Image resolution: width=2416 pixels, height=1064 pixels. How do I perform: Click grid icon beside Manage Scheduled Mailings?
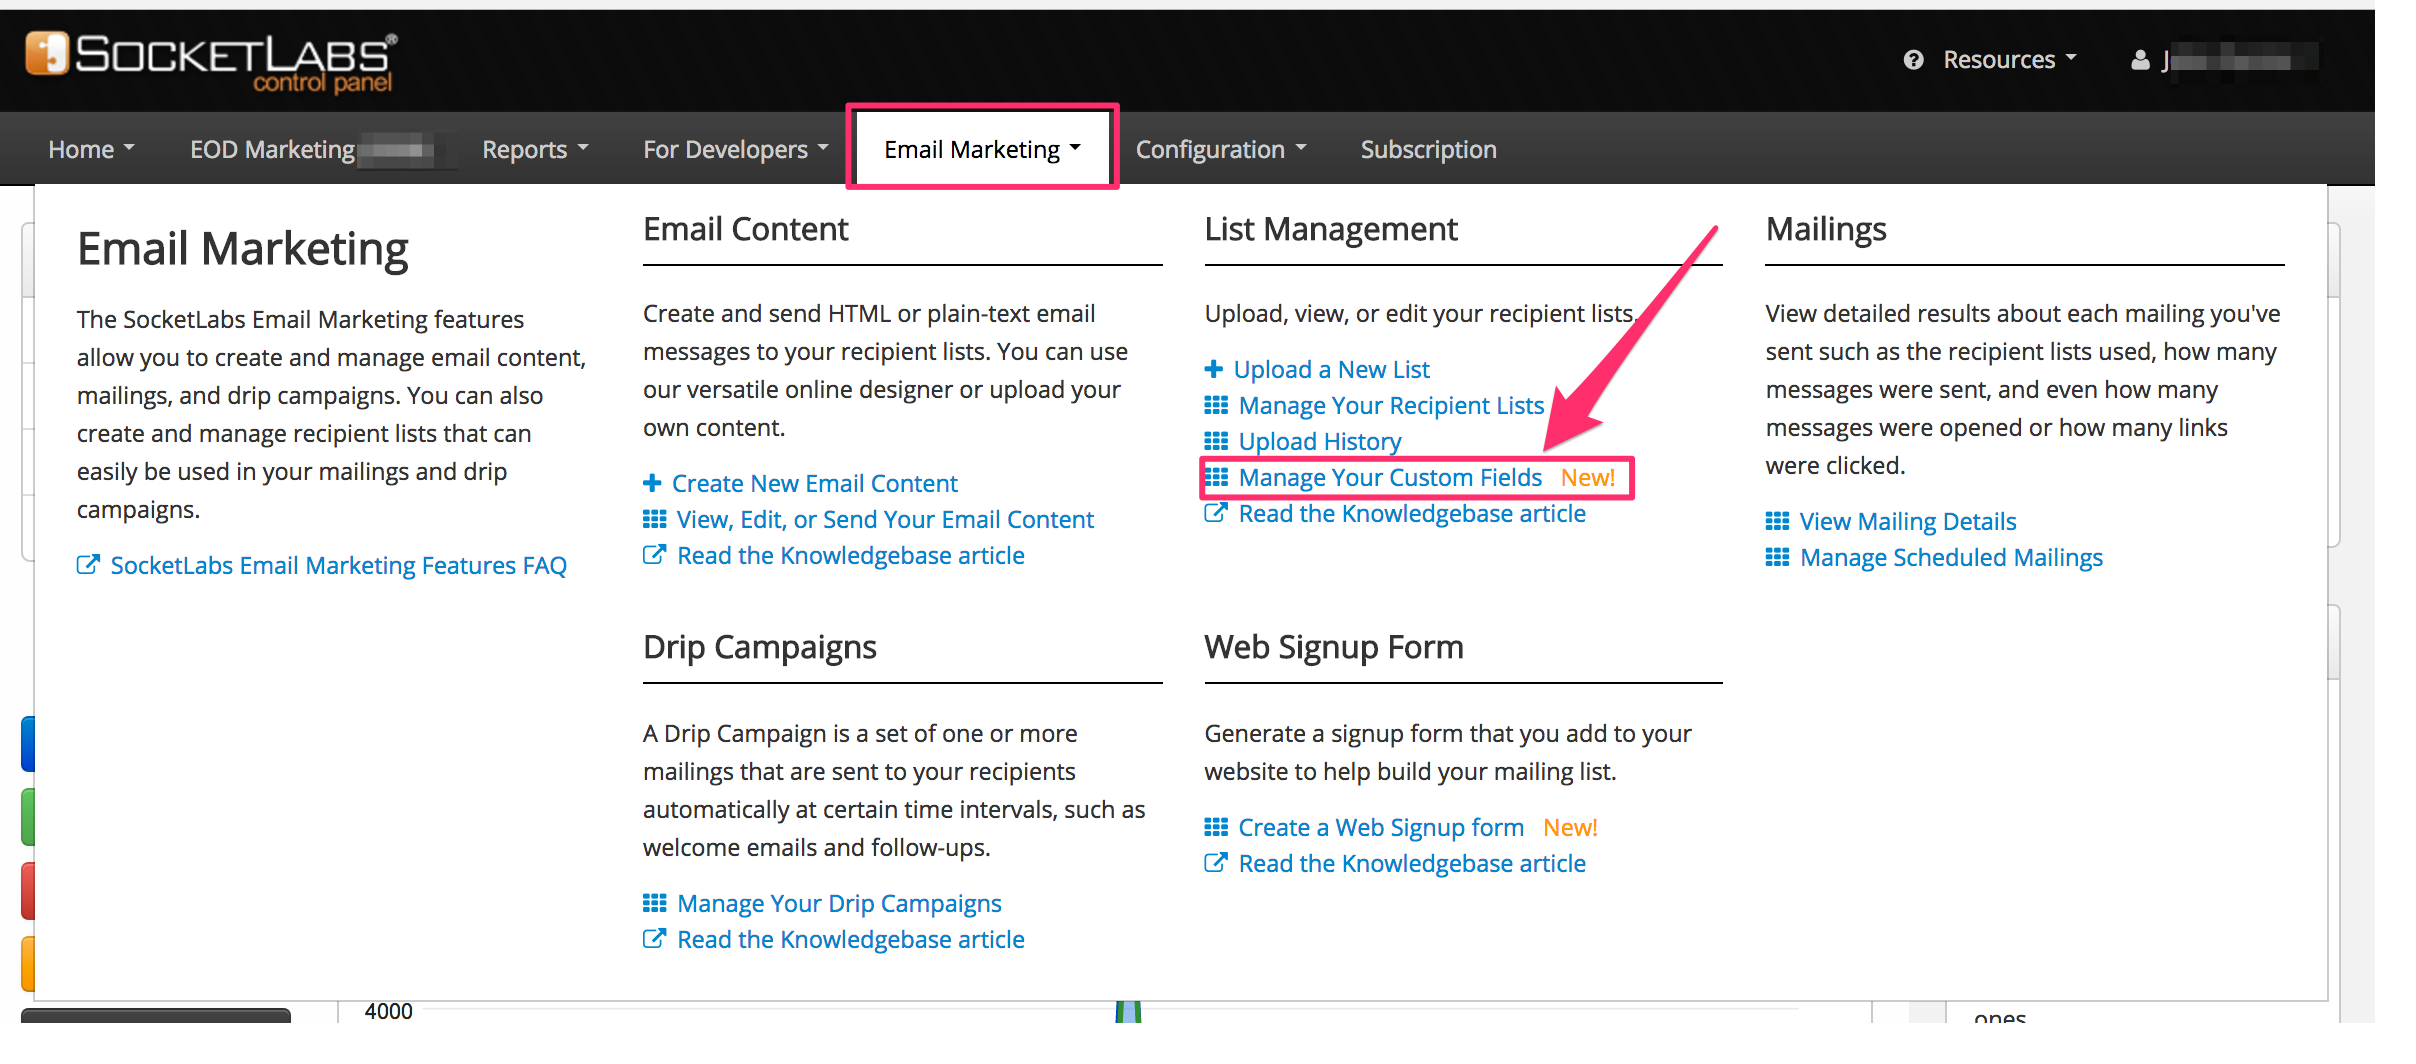[x=1777, y=557]
